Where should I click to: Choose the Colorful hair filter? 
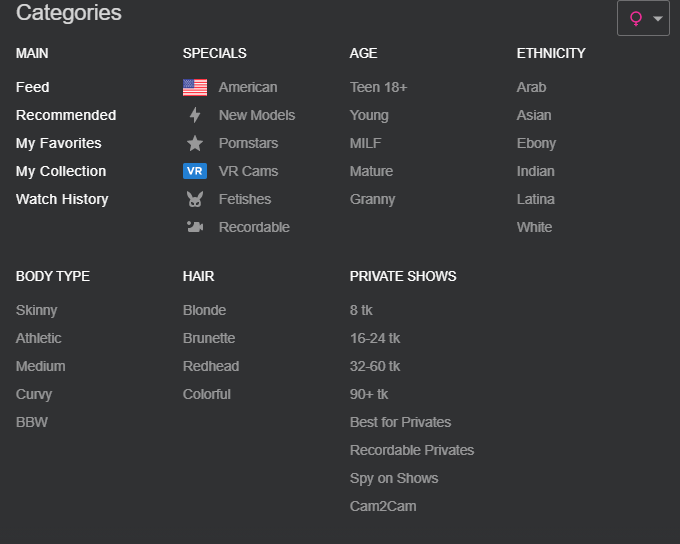[207, 394]
